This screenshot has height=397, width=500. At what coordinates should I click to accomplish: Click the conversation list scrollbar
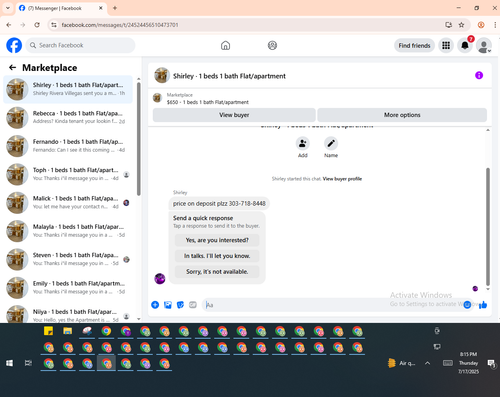139,138
